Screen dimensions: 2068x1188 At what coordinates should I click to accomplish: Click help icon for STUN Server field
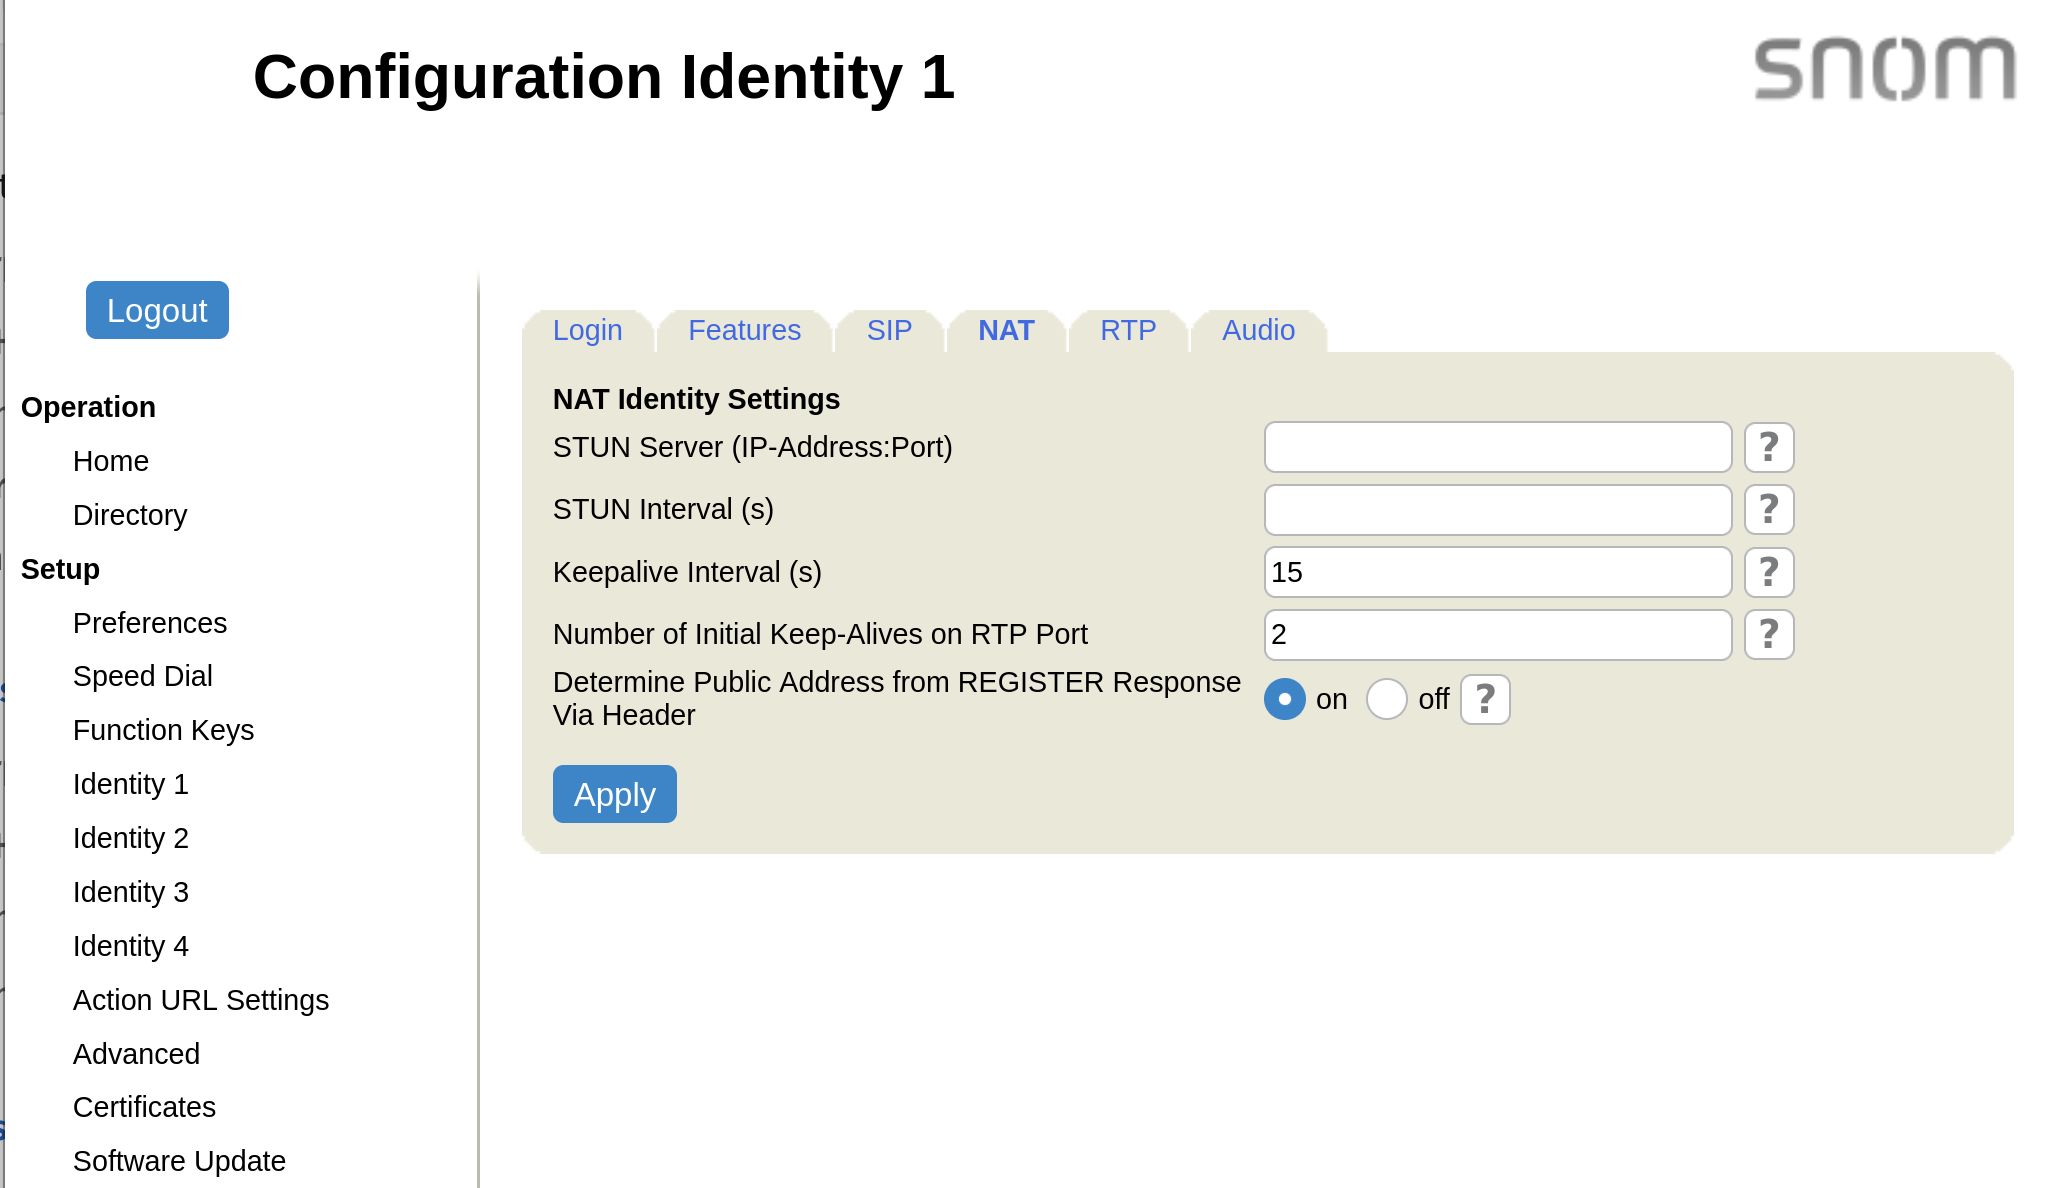tap(1768, 447)
